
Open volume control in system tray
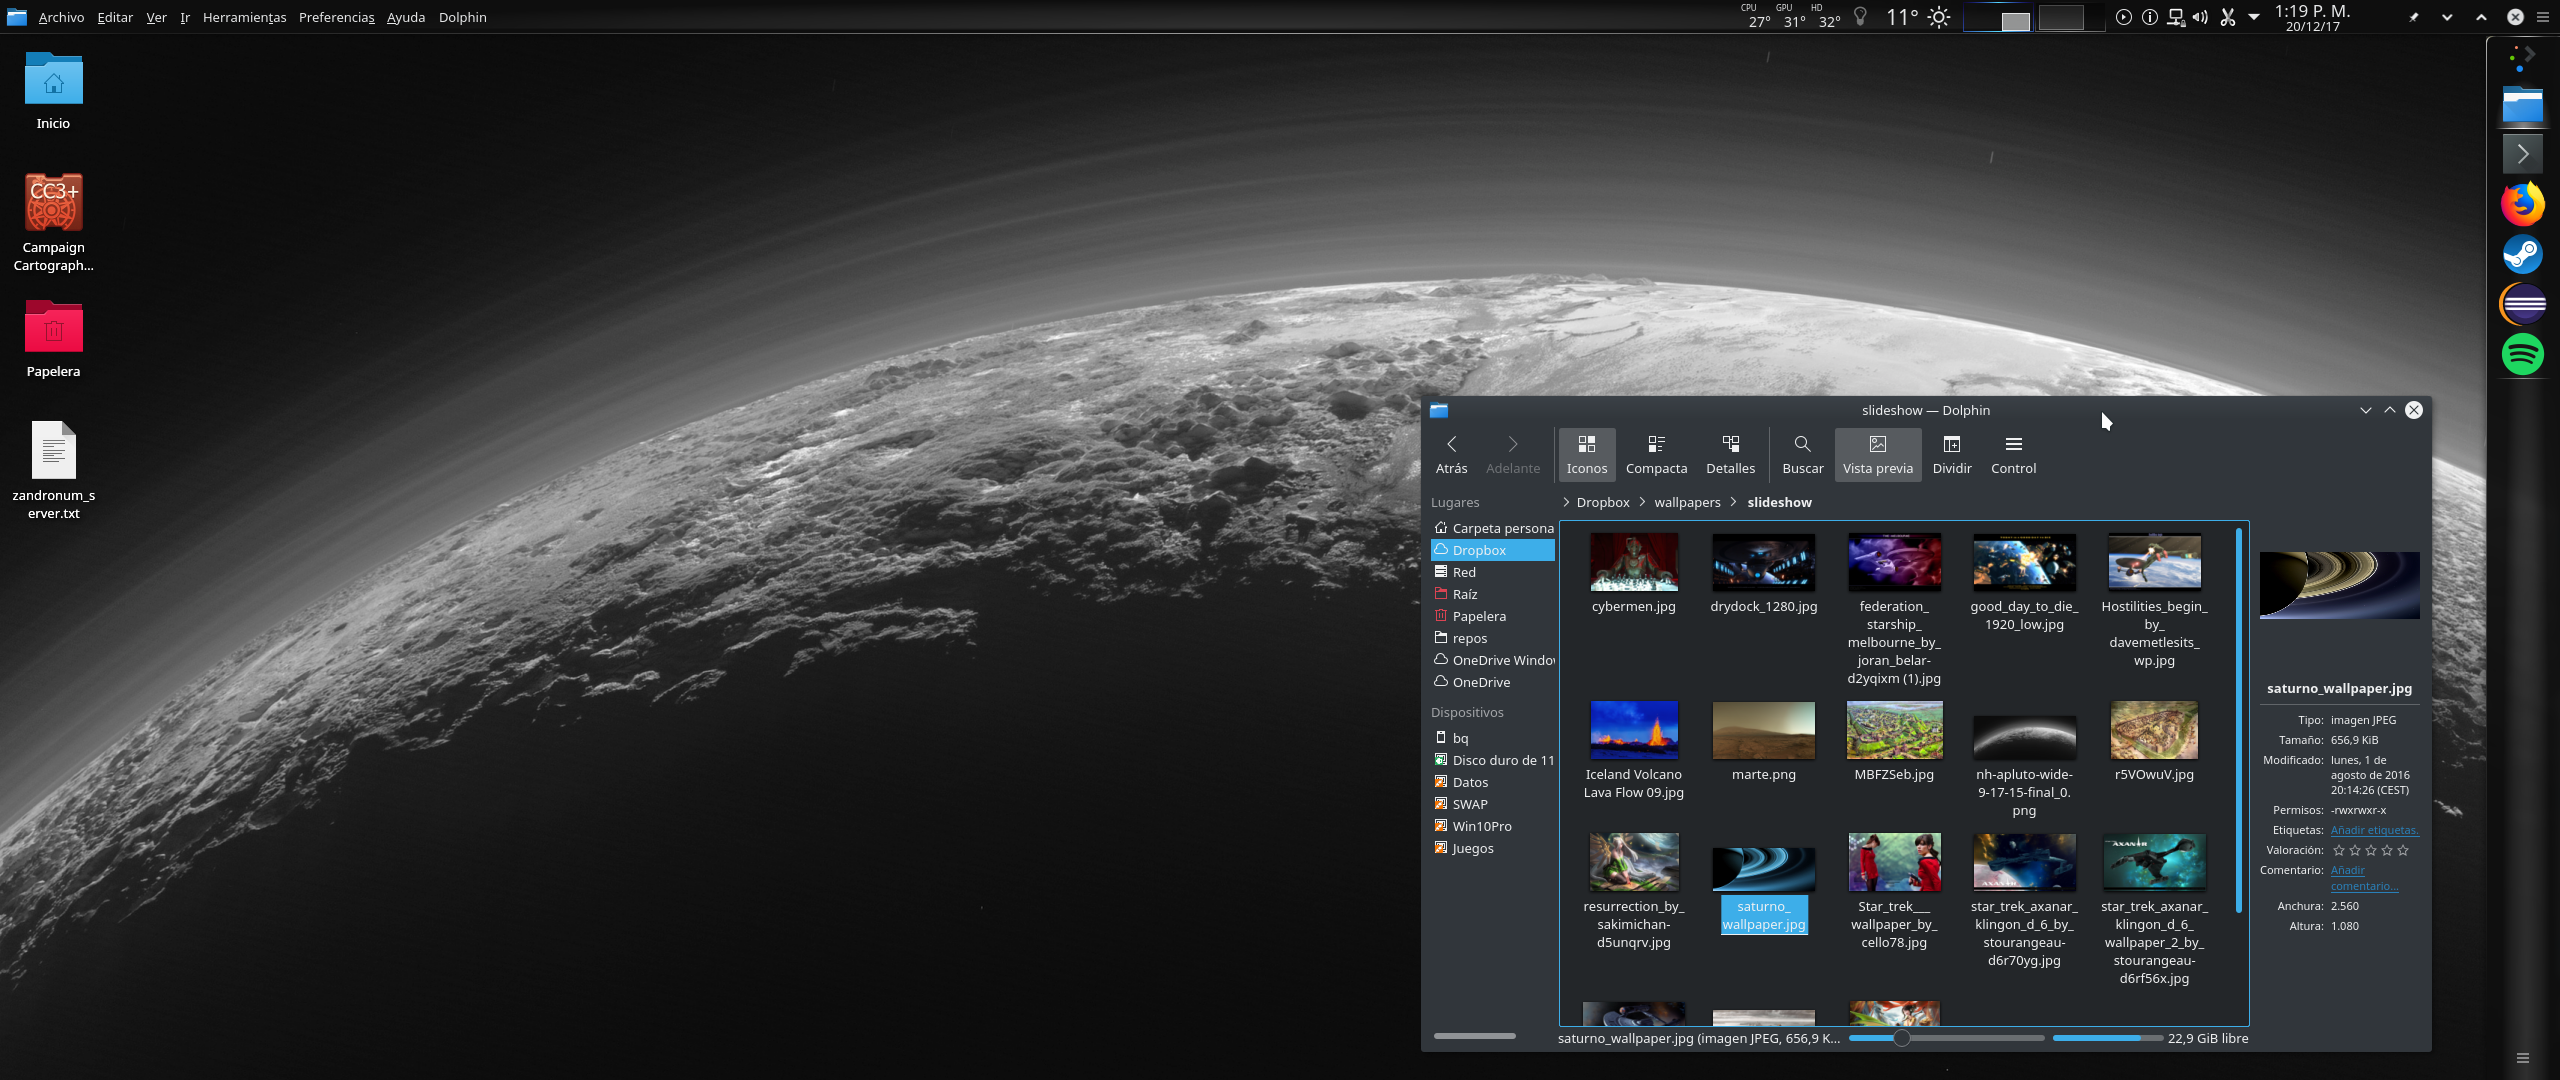[x=2200, y=17]
